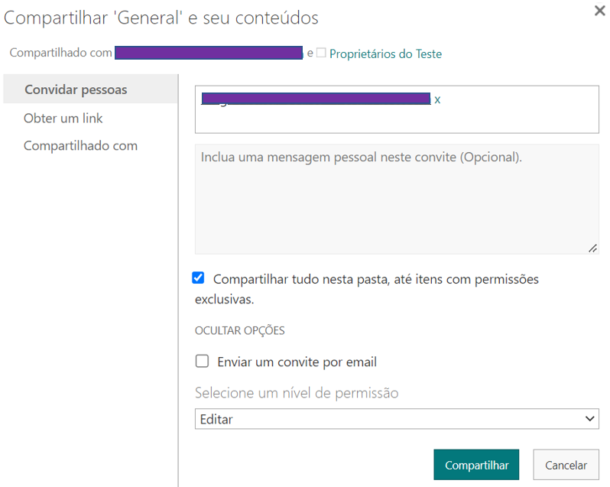Remove the invited person using the x
The image size is (610, 487).
point(437,100)
